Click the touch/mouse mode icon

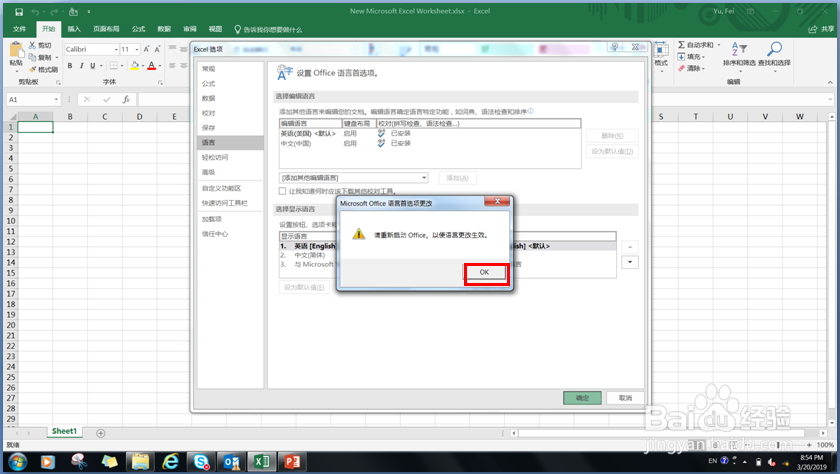73,11
